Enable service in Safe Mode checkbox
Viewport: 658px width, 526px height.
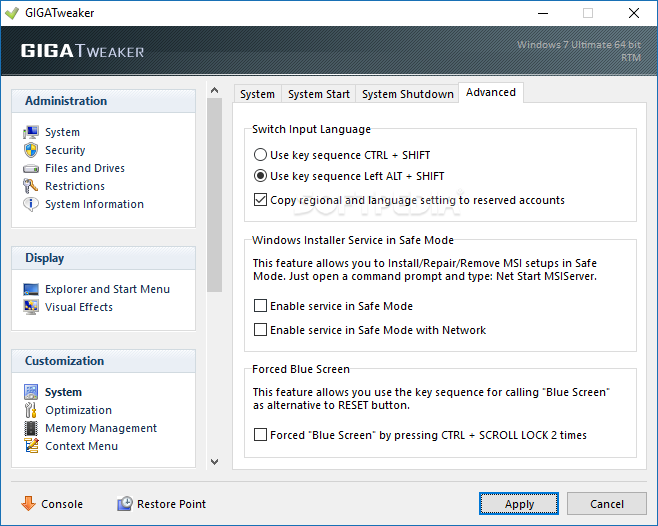pyautogui.click(x=260, y=306)
